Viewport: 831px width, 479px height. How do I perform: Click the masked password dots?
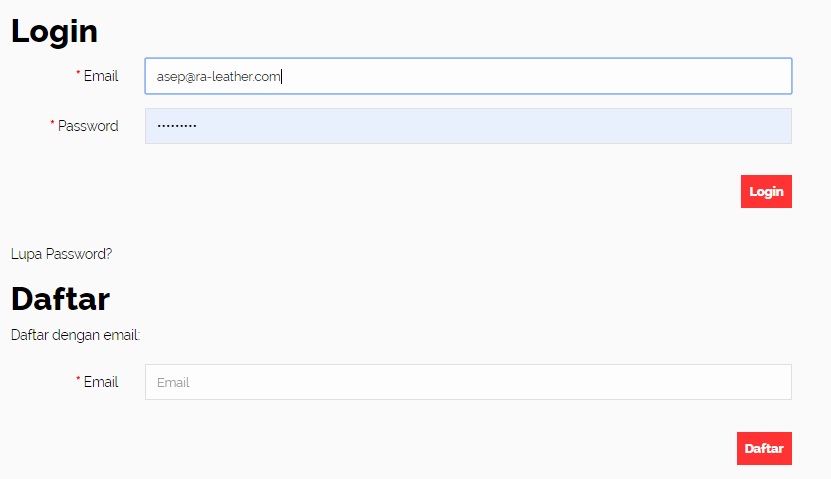[x=177, y=126]
